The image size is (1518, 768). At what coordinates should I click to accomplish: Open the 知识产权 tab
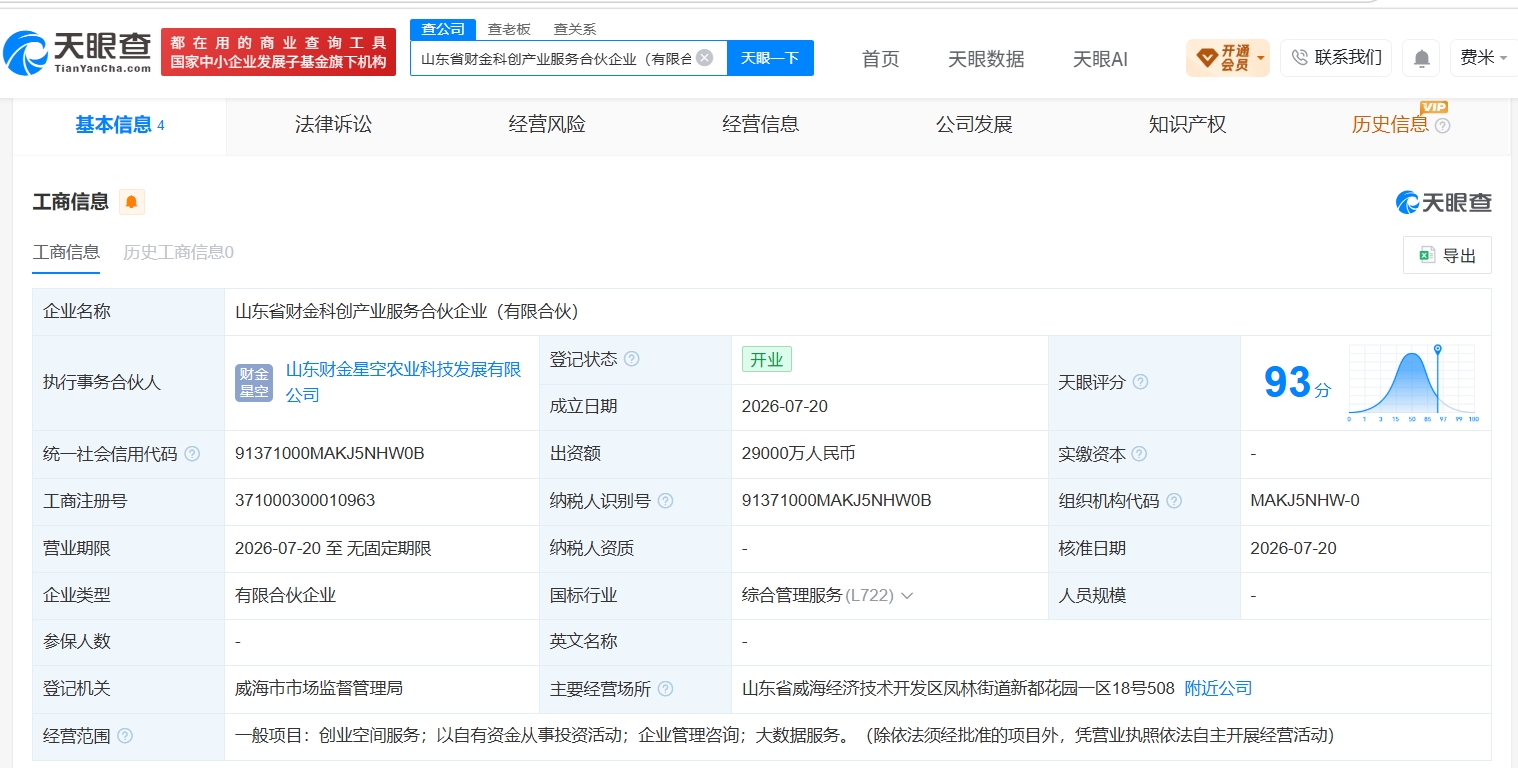1188,125
